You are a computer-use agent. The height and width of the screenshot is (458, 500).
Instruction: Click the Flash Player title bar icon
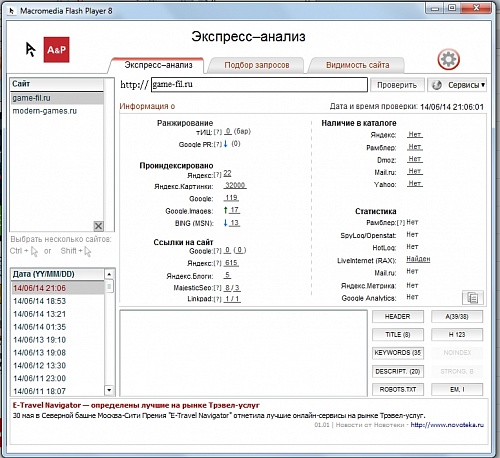click(12, 11)
